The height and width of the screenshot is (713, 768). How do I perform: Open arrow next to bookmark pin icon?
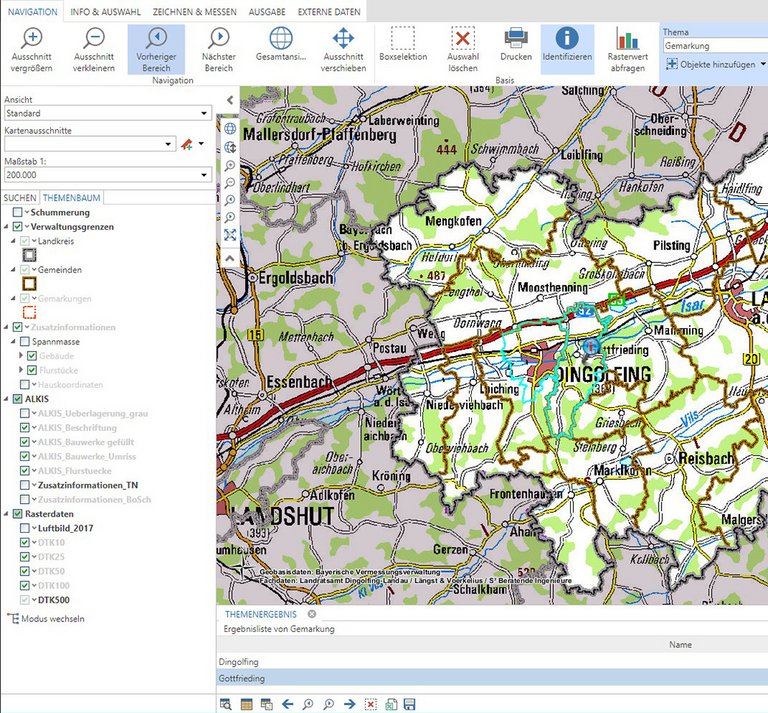coord(201,144)
